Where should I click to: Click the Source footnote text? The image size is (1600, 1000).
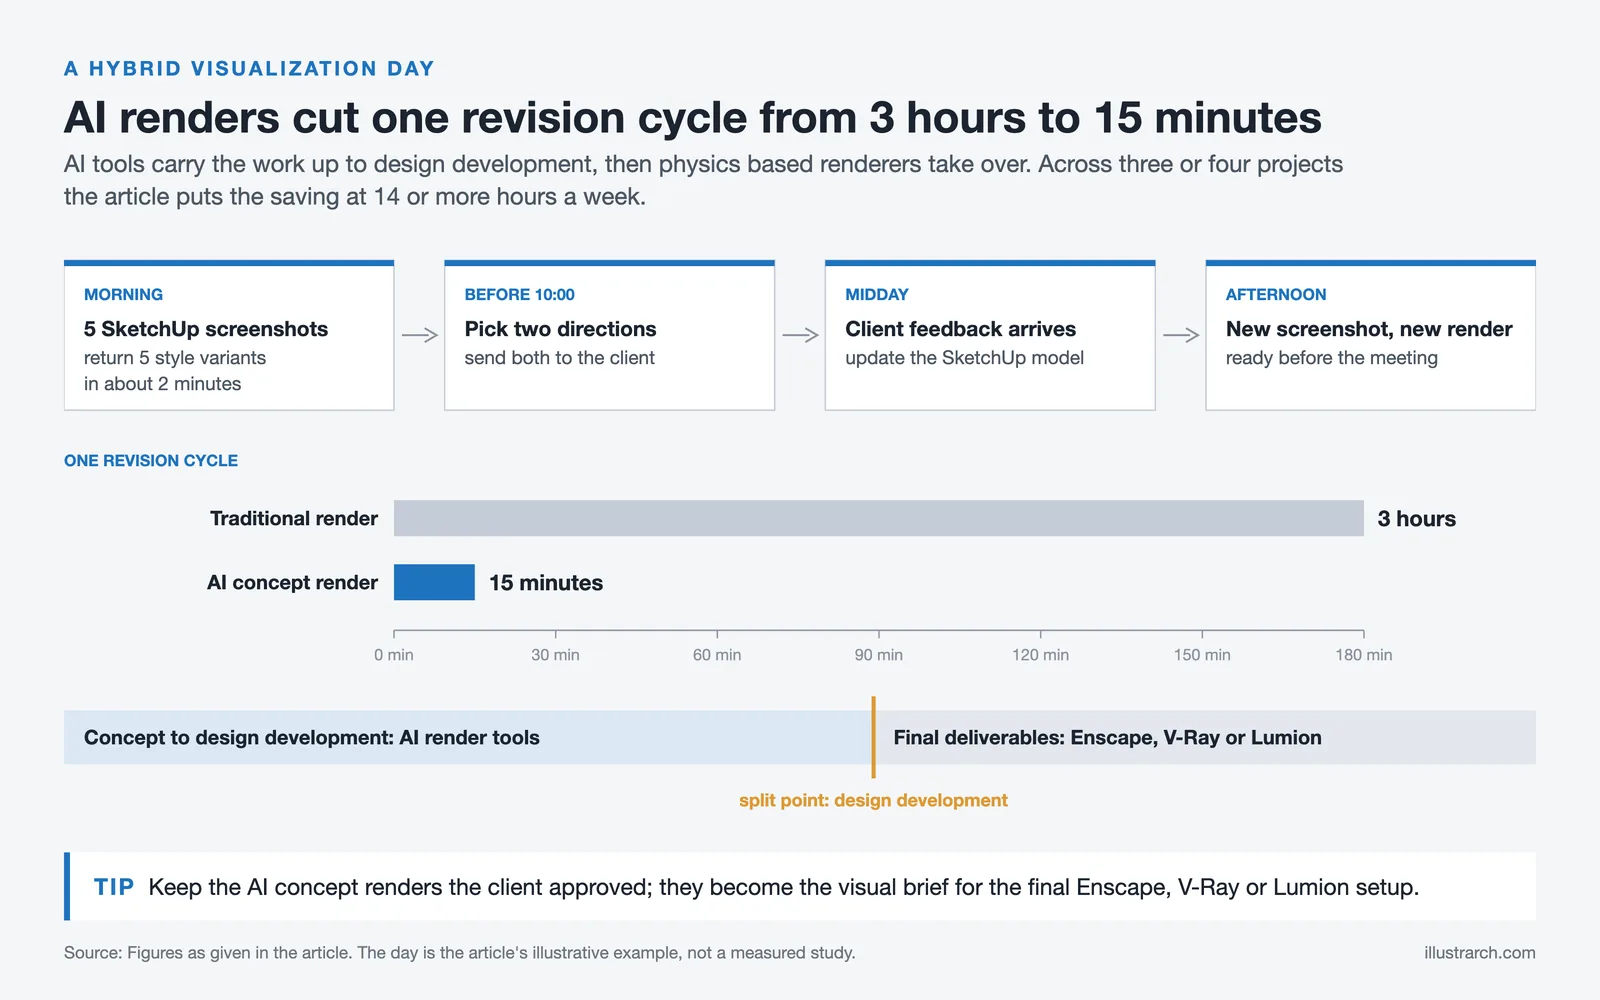pyautogui.click(x=460, y=953)
